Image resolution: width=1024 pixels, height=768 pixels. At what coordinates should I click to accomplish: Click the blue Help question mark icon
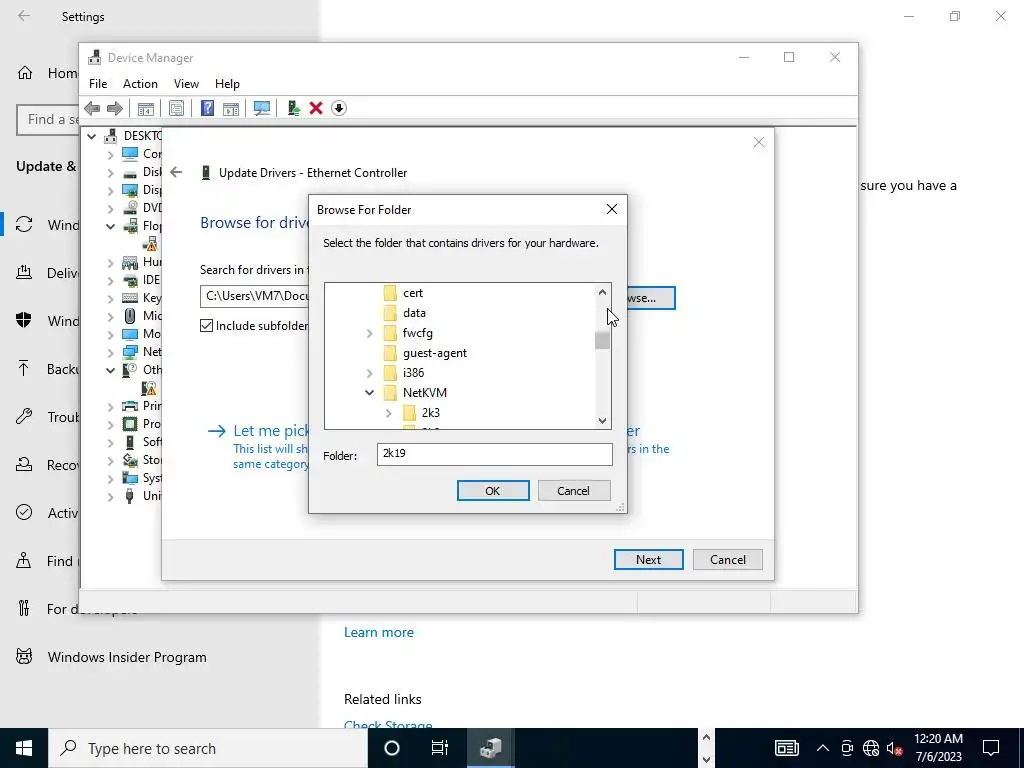click(x=207, y=108)
